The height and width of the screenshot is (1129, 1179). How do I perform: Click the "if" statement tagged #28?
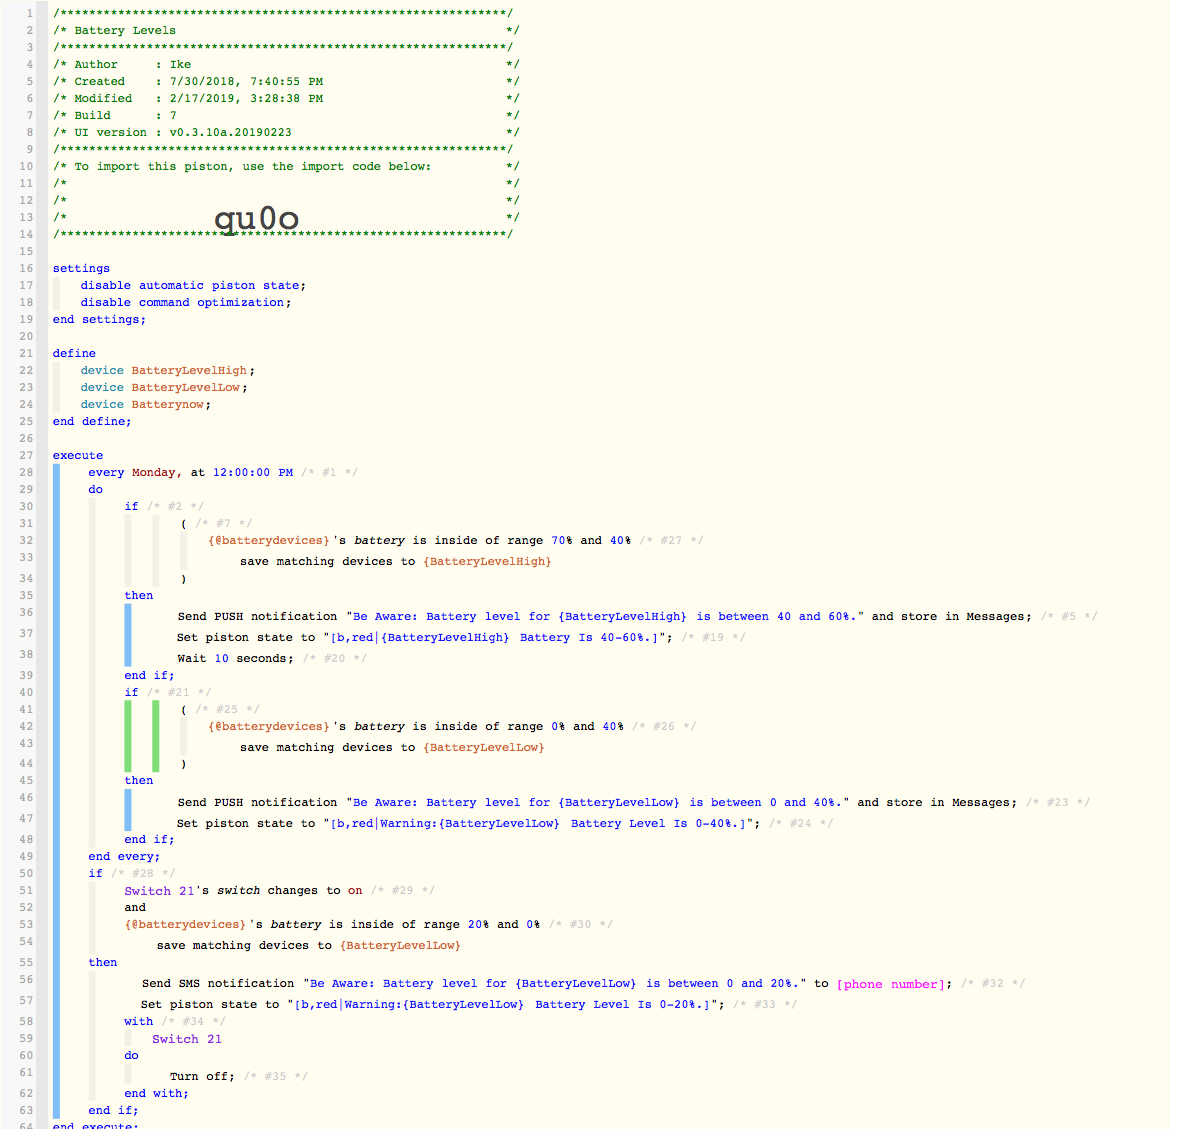95,873
